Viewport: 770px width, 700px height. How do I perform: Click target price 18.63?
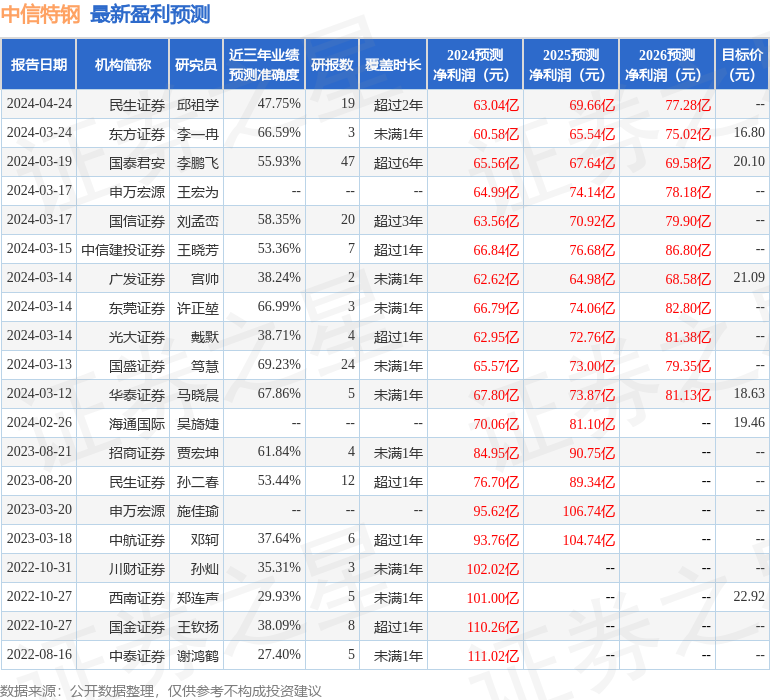[749, 393]
